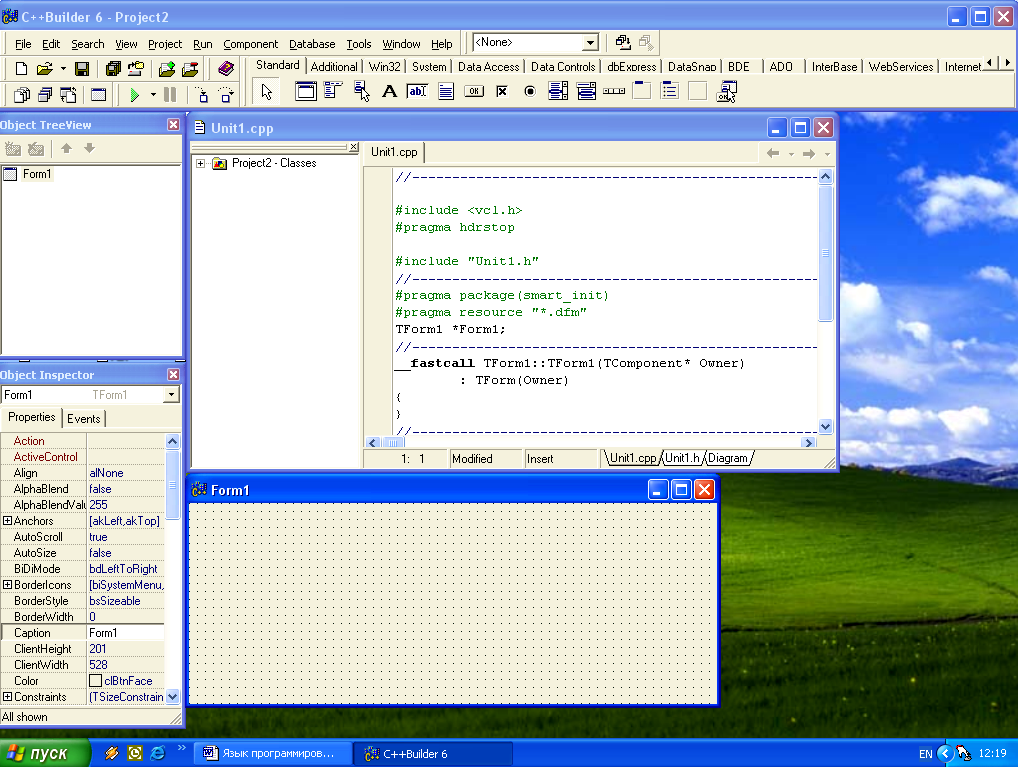Click Remove file from project icon

190,69
